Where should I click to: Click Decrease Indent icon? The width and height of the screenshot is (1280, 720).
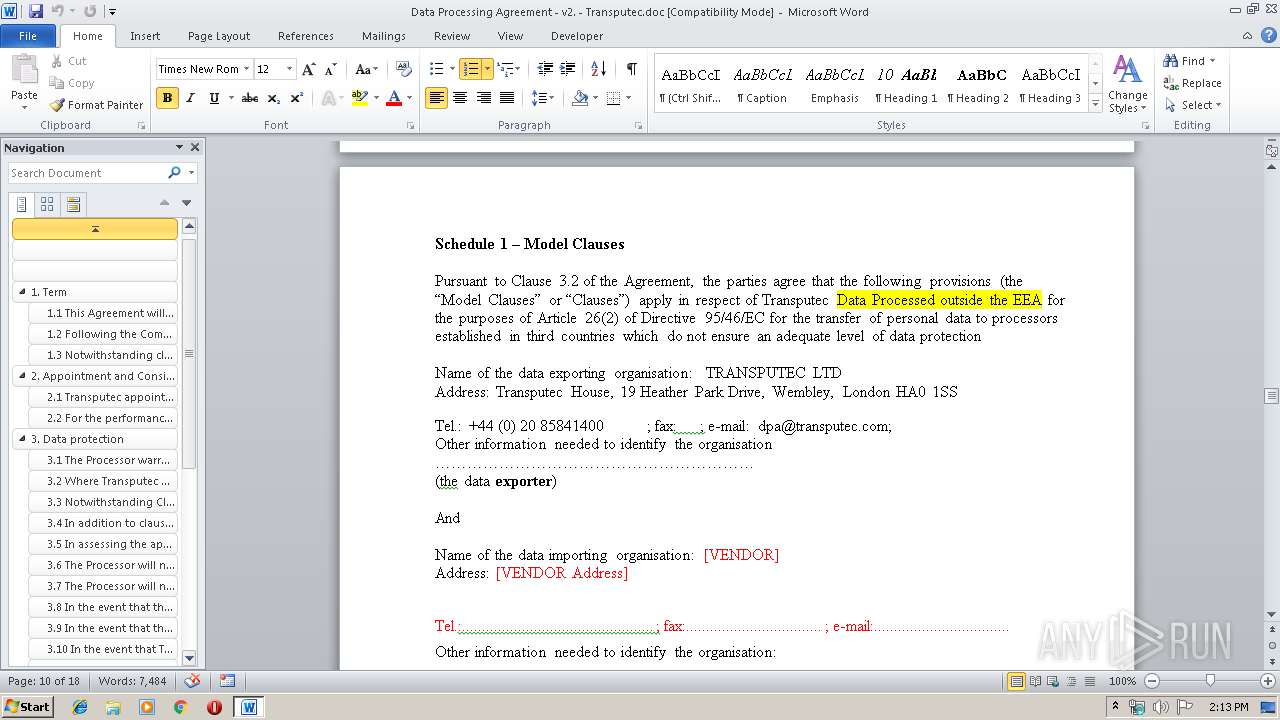coord(545,69)
